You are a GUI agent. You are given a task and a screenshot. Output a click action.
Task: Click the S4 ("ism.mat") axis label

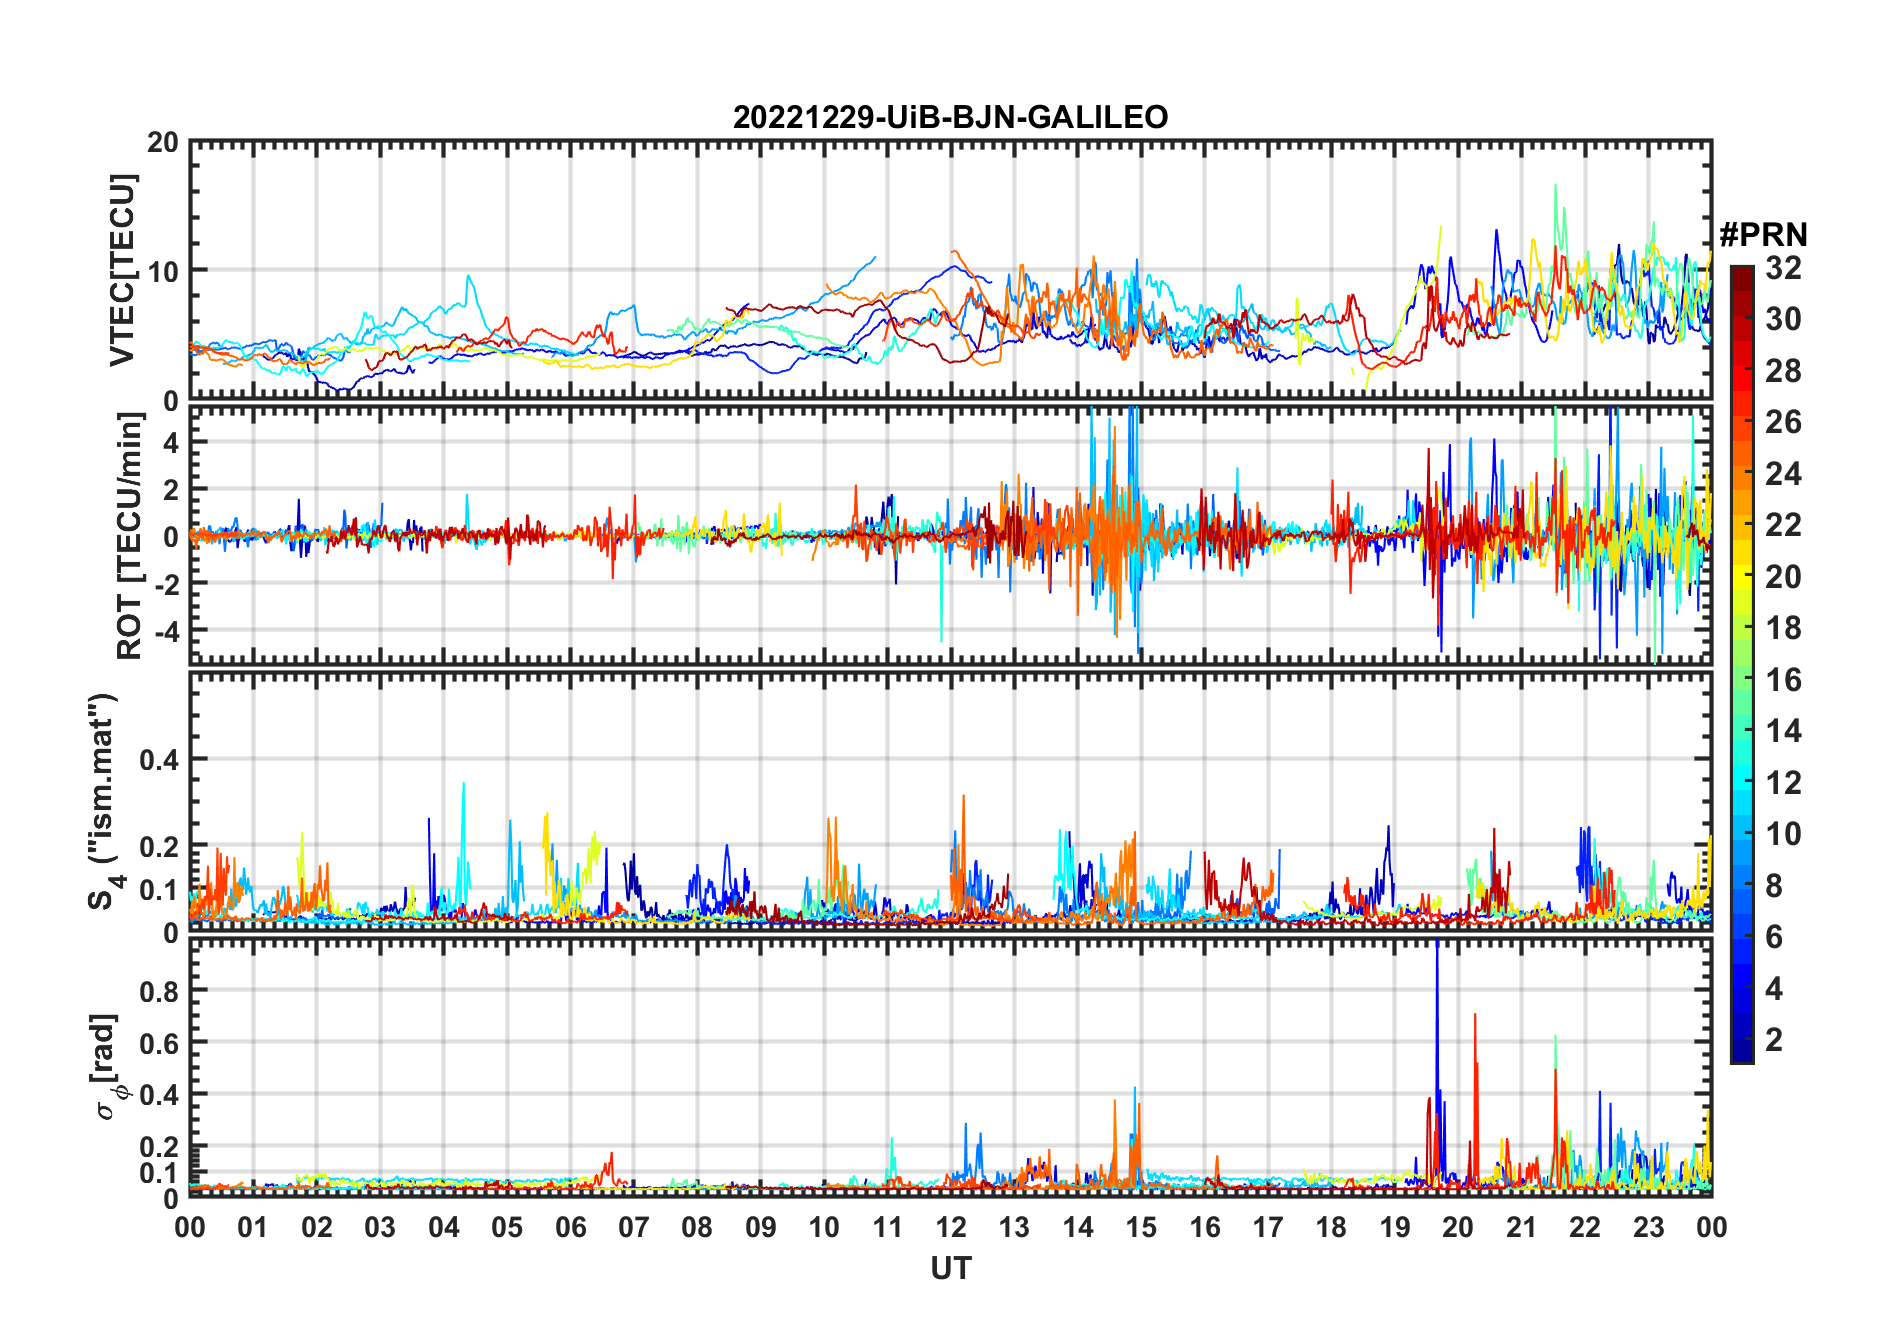pyautogui.click(x=104, y=801)
